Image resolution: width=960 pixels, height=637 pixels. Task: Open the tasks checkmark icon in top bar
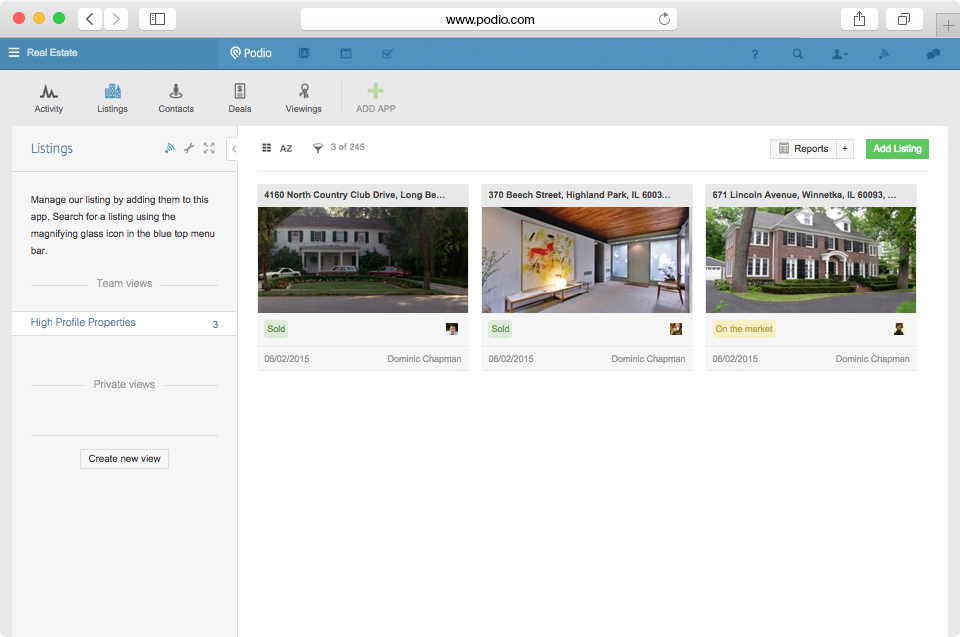pos(387,53)
